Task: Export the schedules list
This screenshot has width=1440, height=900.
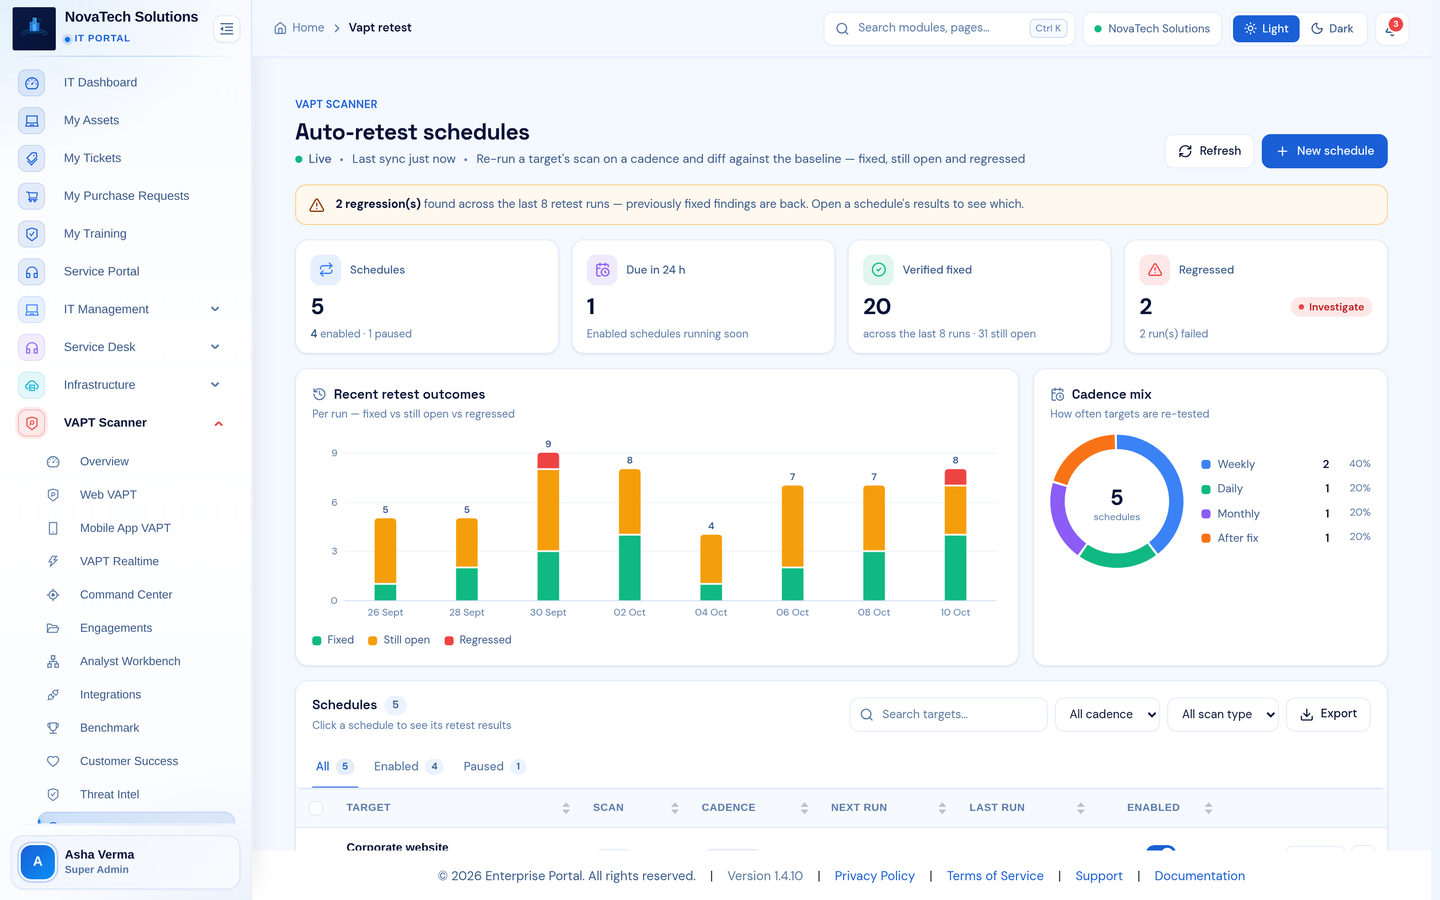Action: click(x=1328, y=714)
